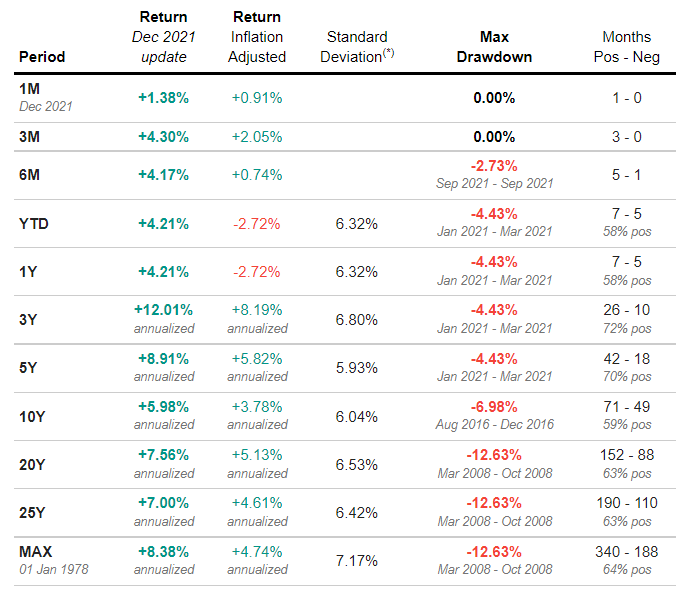Select the YTD period row label

point(34,224)
